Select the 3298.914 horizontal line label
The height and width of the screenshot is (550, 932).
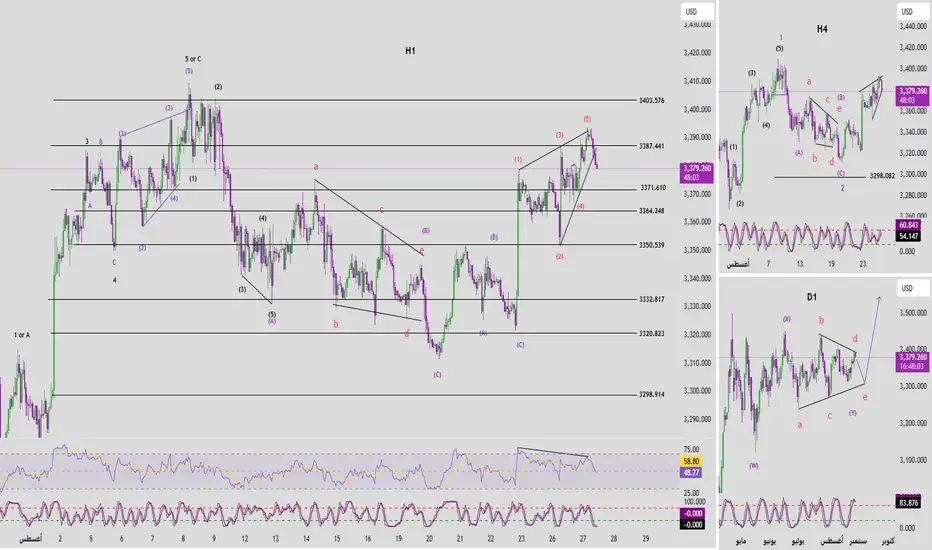[x=651, y=394]
